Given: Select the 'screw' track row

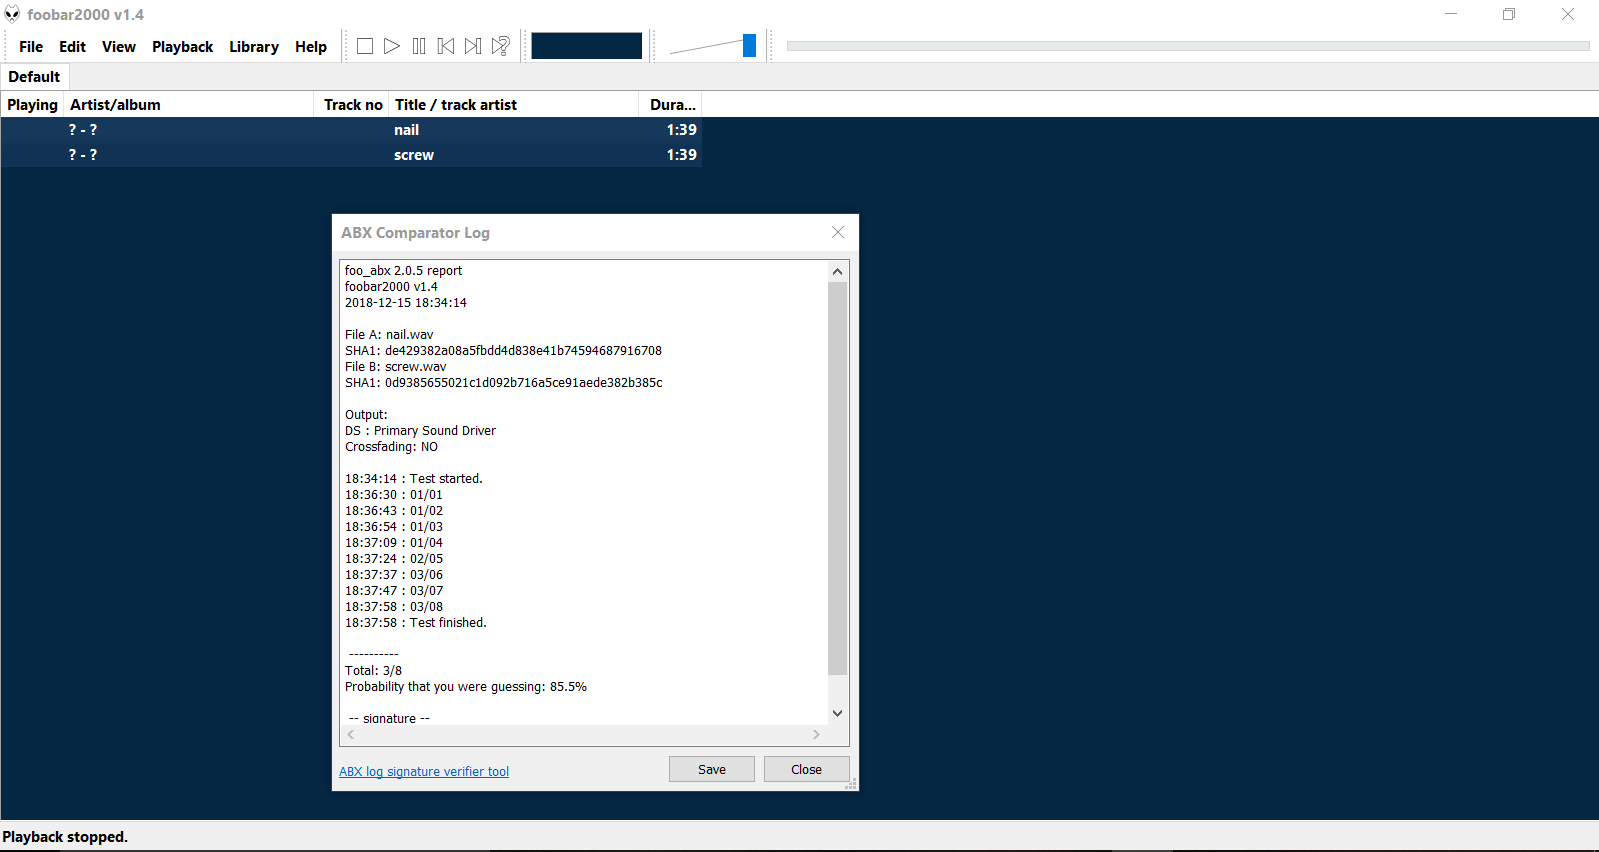Looking at the screenshot, I should point(351,155).
